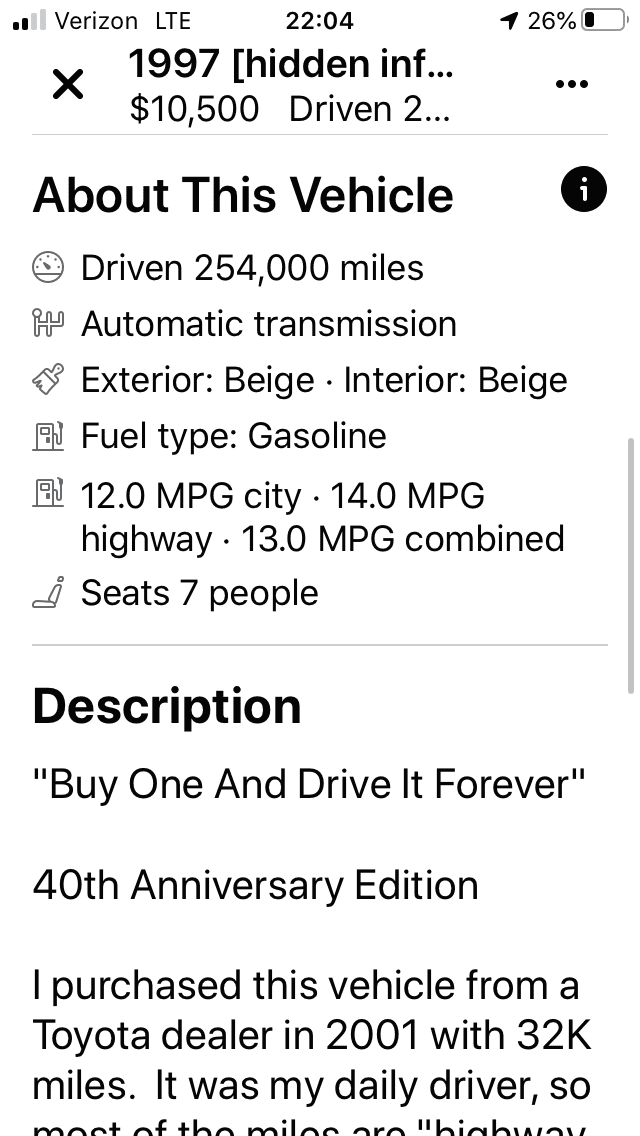This screenshot has height=1136, width=640.
Task: Tap the info icon beside About This Vehicle
Action: pos(583,189)
